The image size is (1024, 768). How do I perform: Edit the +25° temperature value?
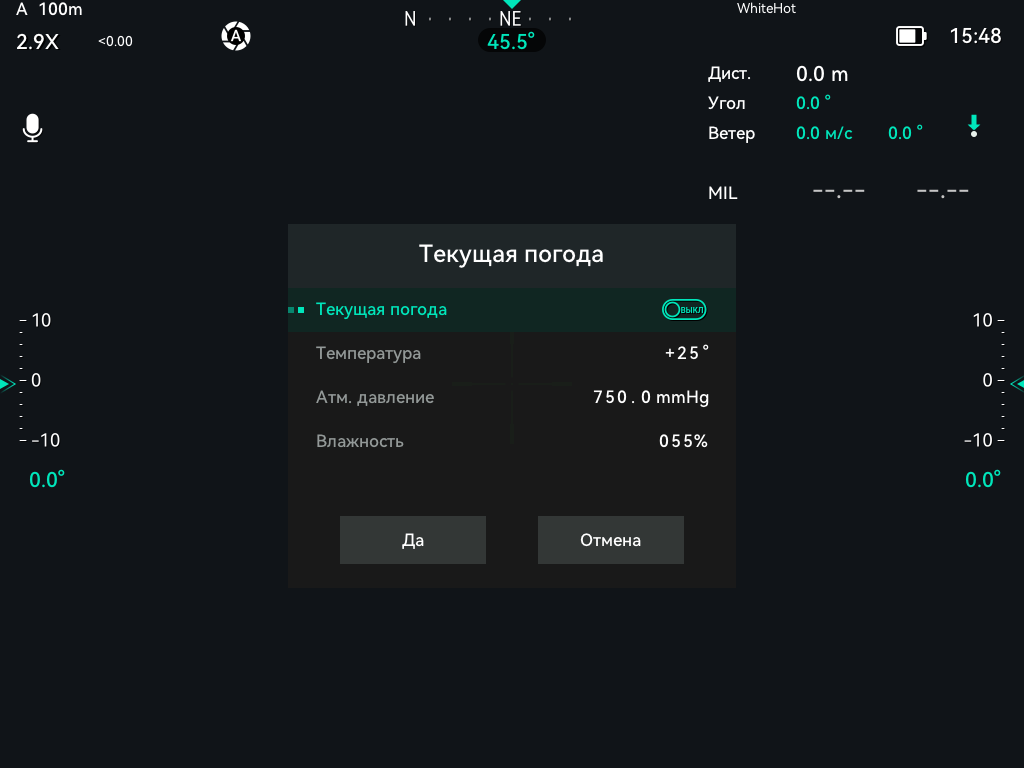(686, 353)
